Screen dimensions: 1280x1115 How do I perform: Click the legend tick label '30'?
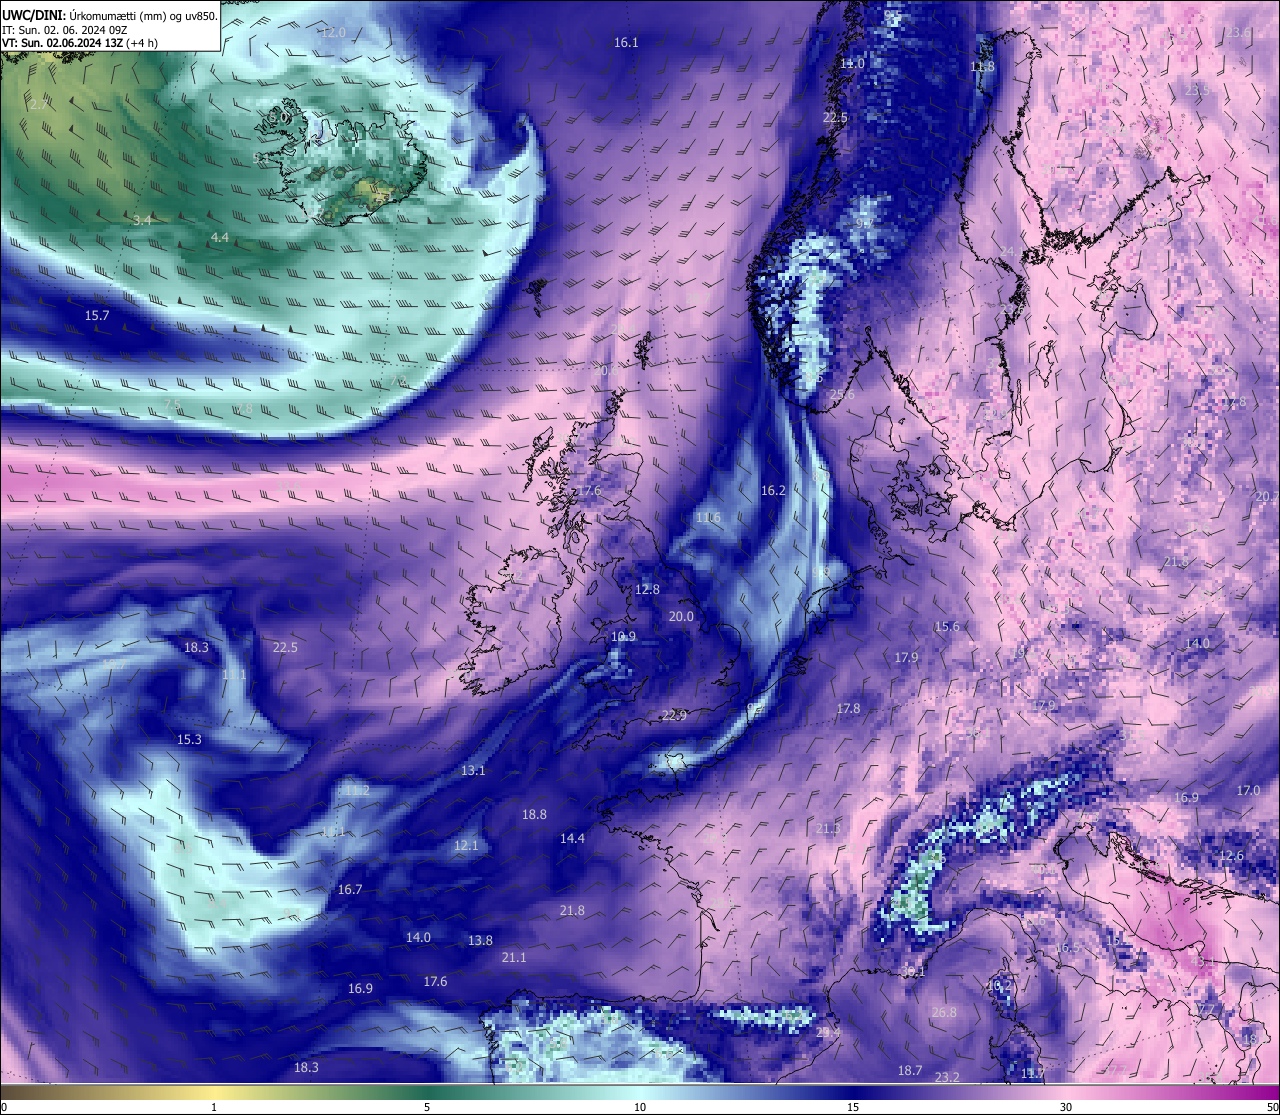pos(1066,1107)
